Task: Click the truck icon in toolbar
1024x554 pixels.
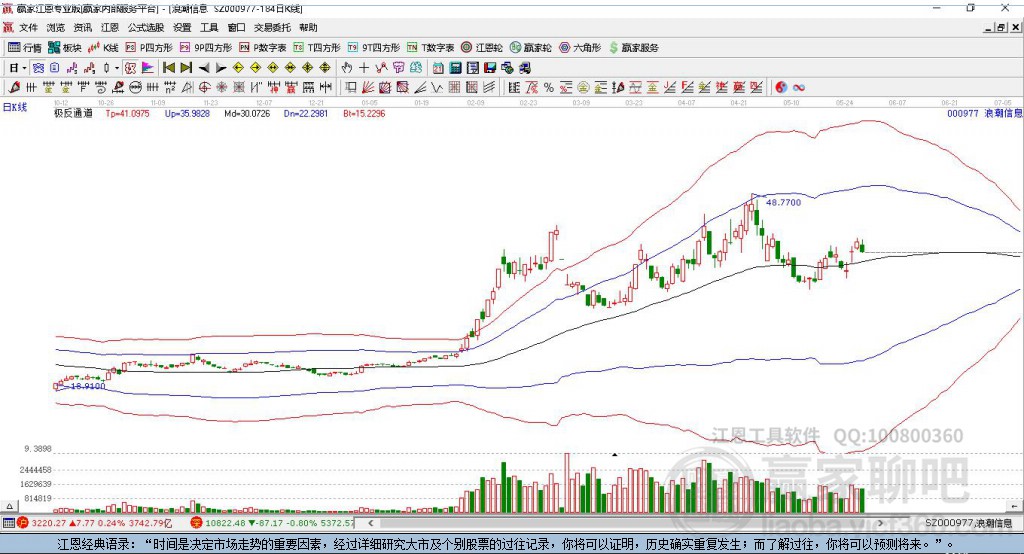Action: click(x=524, y=68)
